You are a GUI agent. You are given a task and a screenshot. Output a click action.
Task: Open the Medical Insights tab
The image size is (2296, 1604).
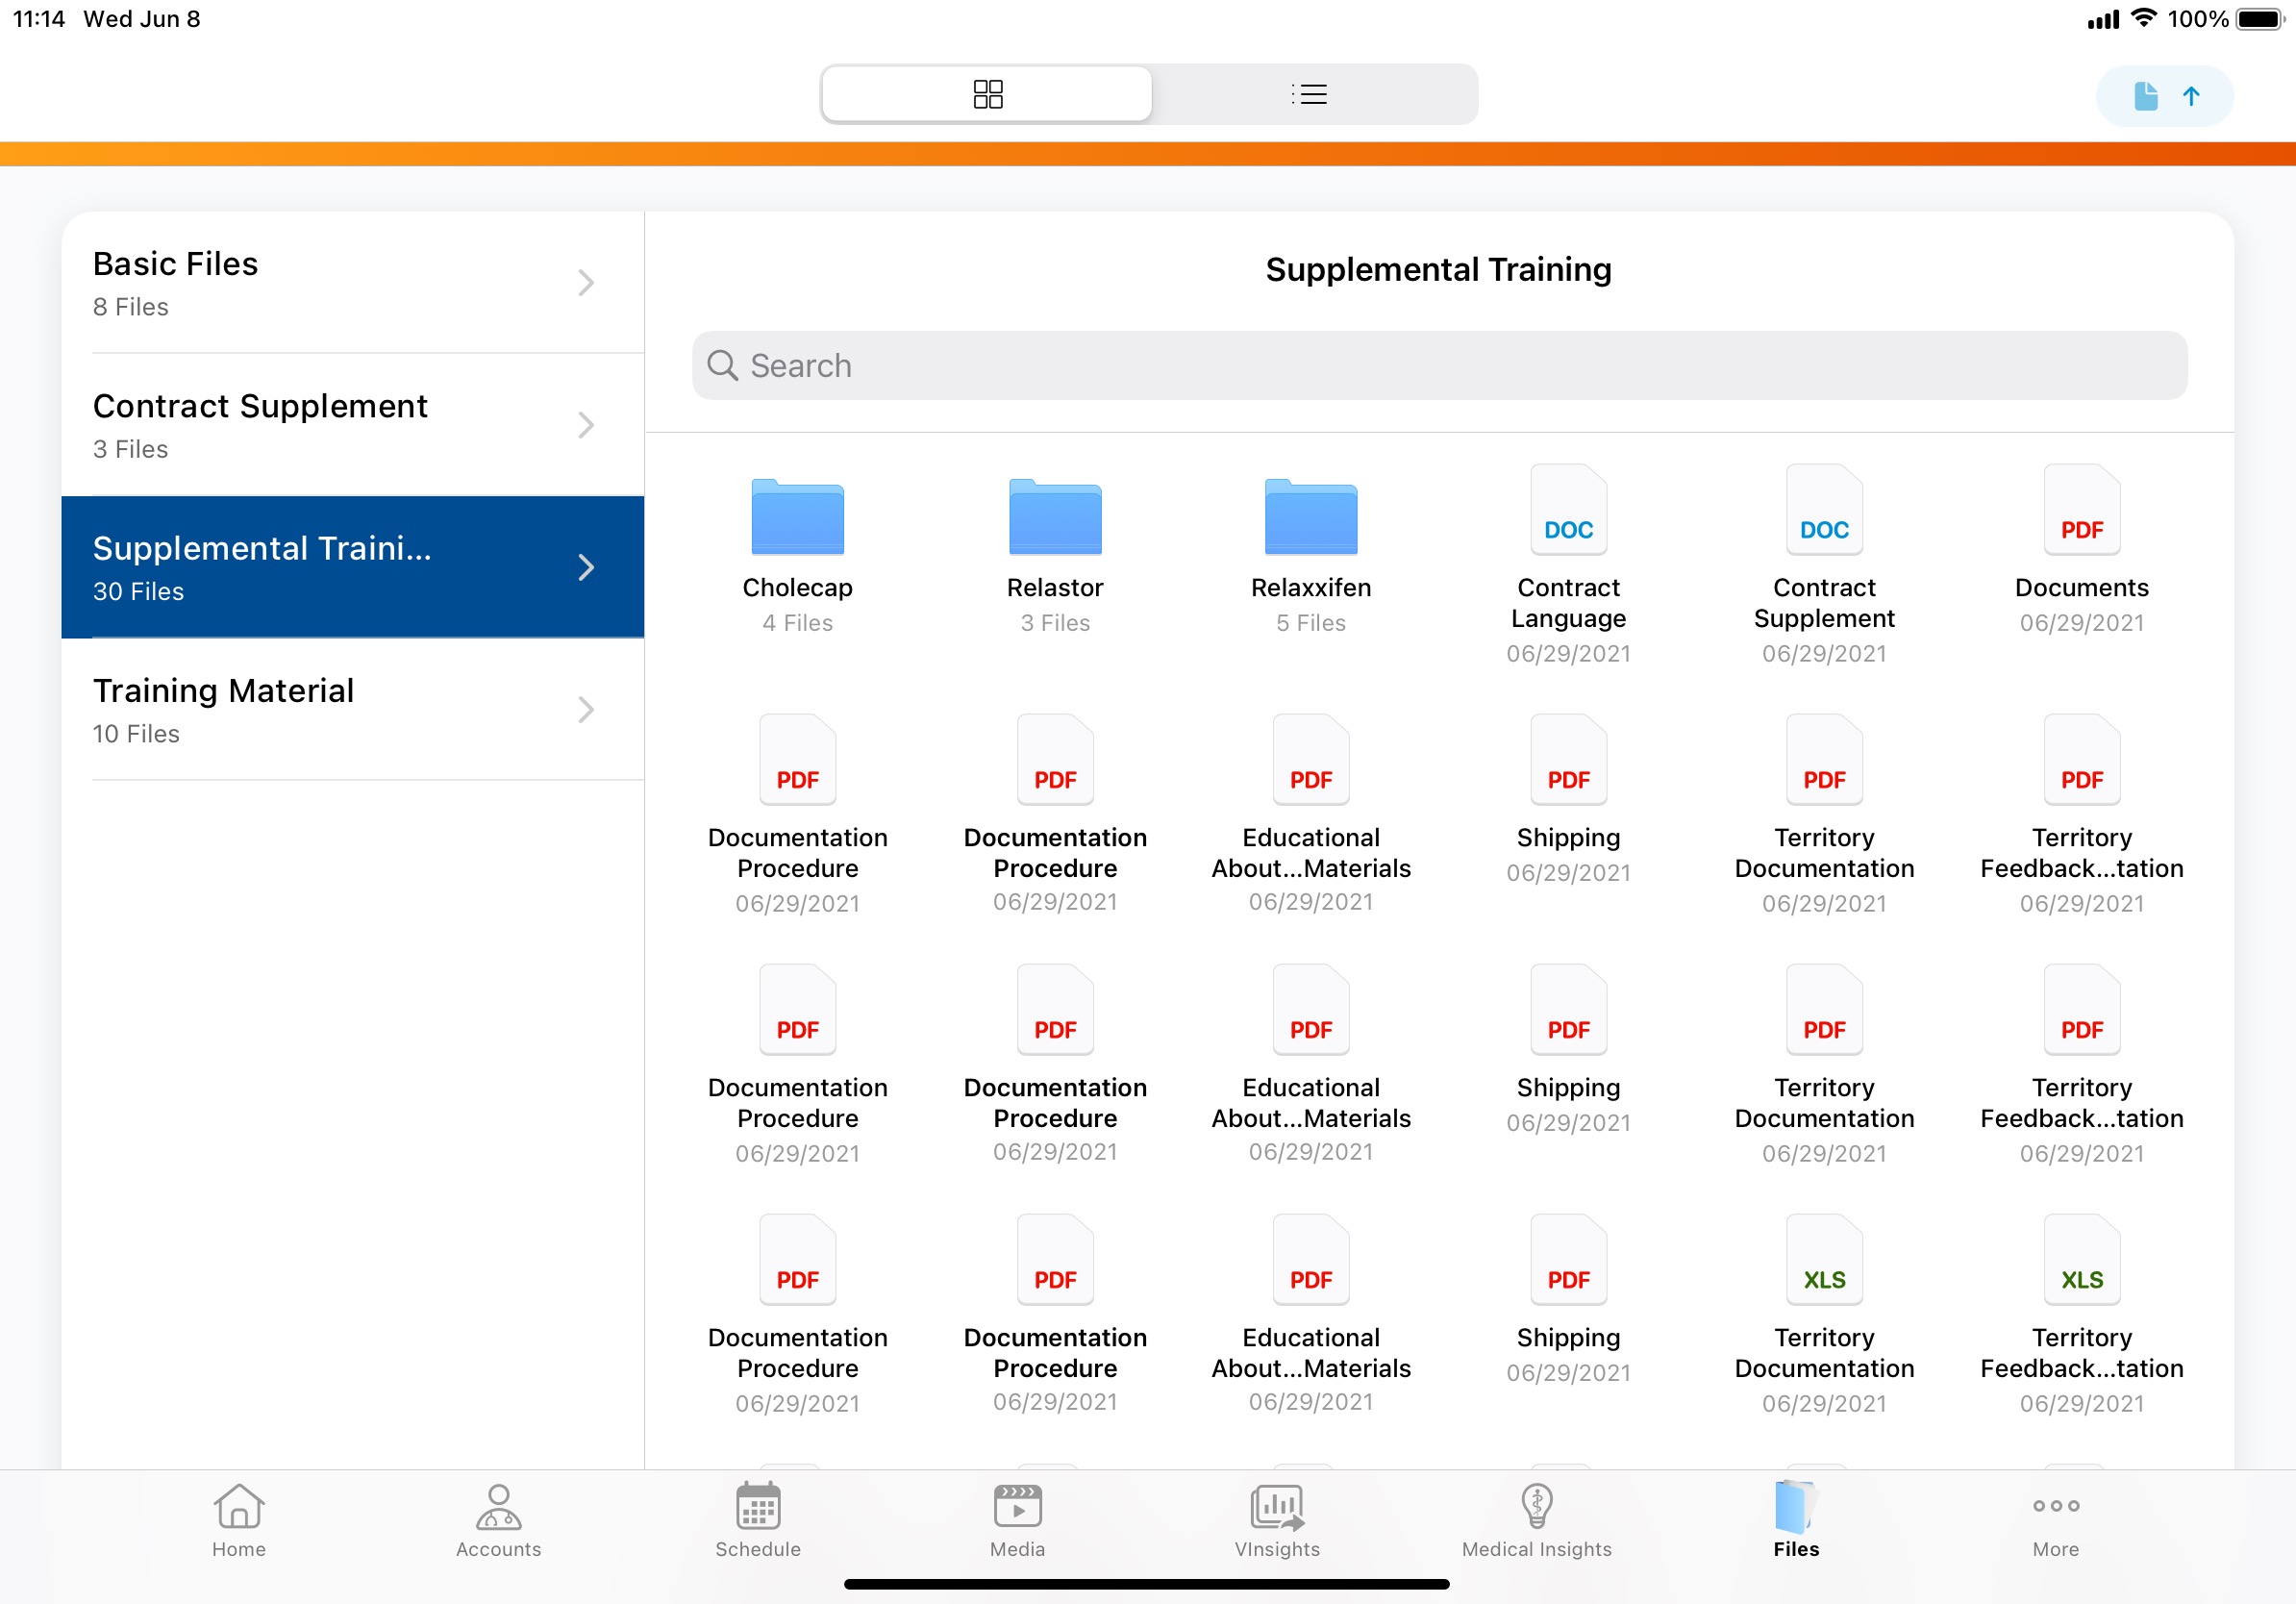click(1536, 1519)
